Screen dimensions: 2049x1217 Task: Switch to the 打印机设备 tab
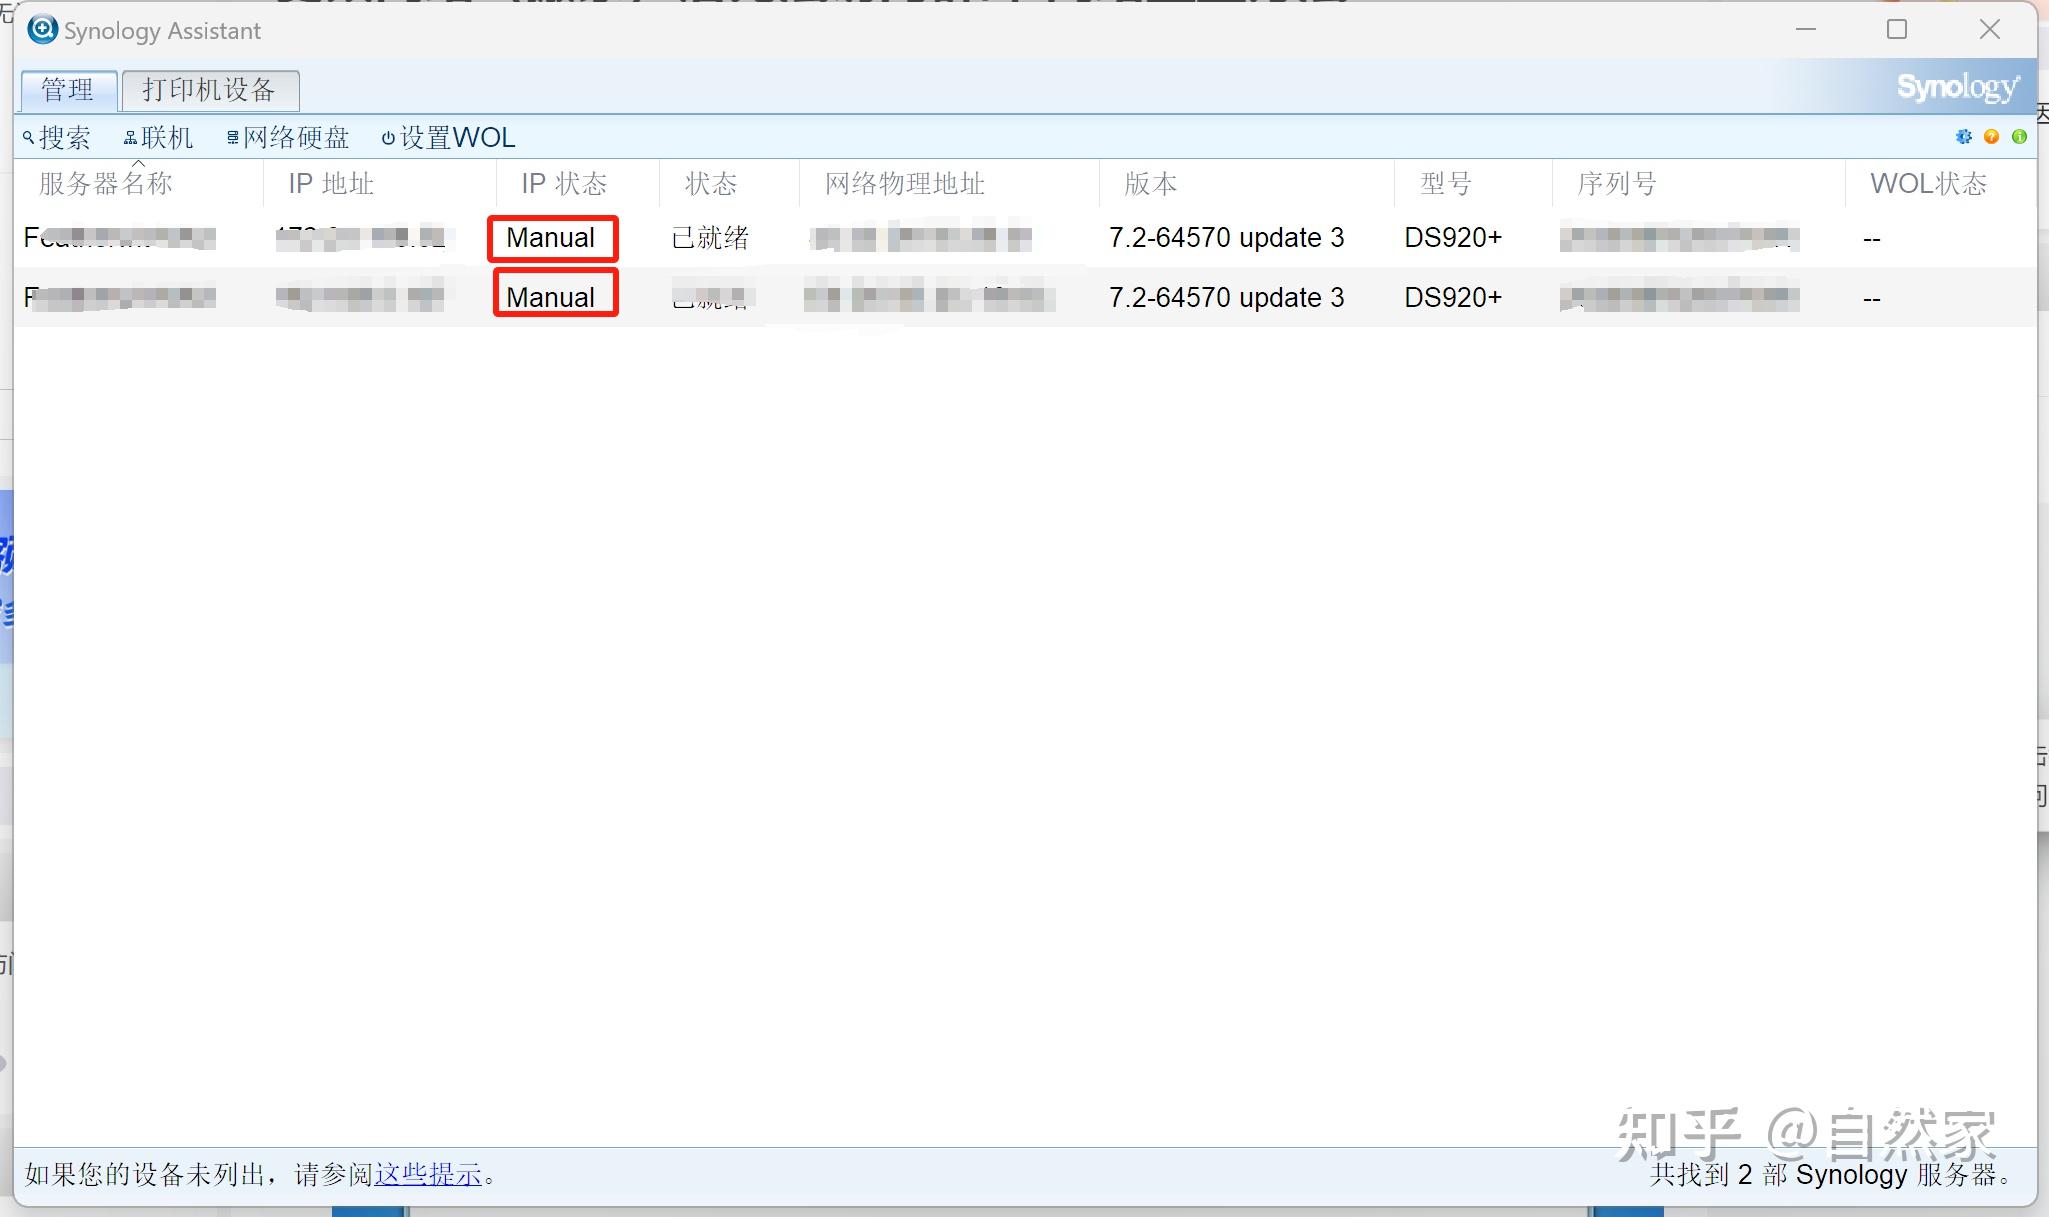[x=209, y=90]
